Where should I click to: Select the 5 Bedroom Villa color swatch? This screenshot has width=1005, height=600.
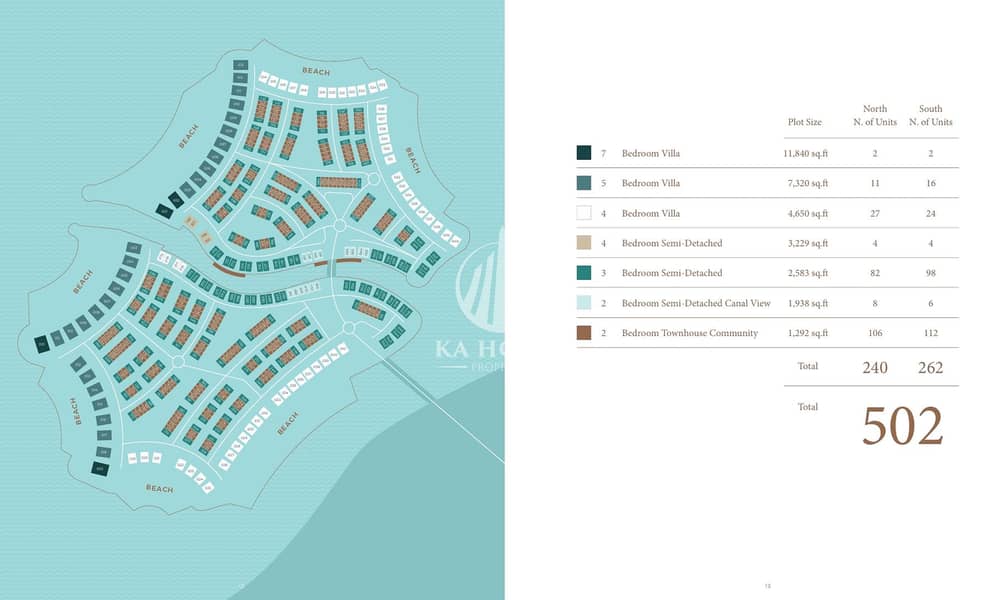click(x=584, y=183)
